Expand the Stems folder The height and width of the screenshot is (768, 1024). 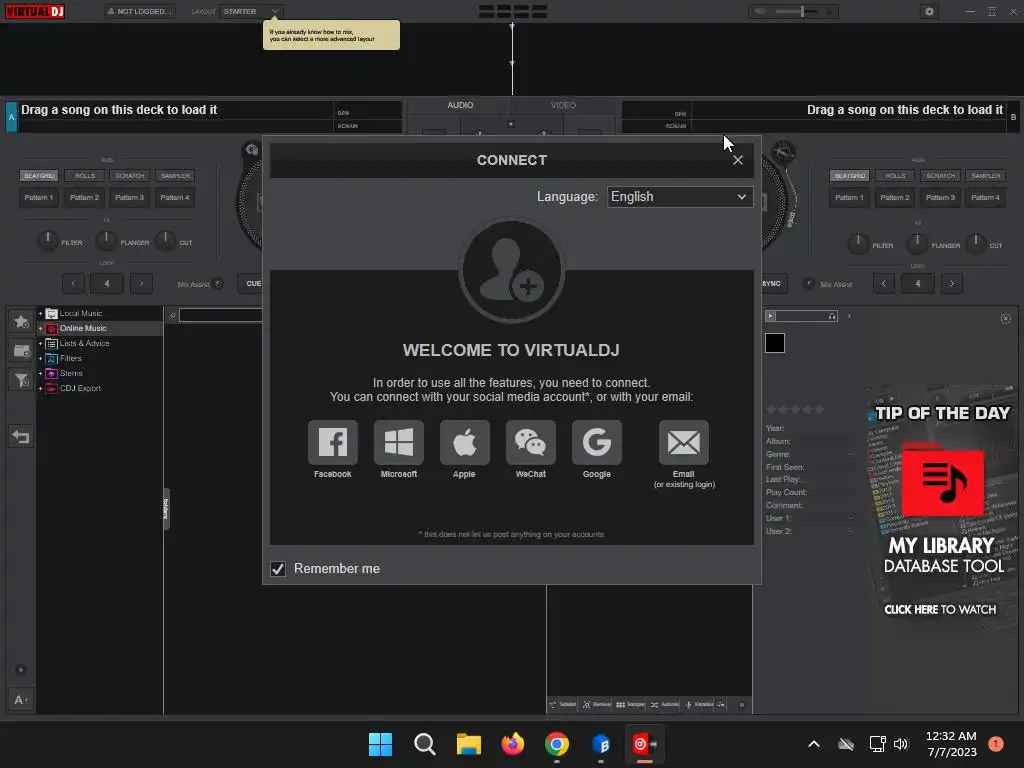click(x=40, y=374)
